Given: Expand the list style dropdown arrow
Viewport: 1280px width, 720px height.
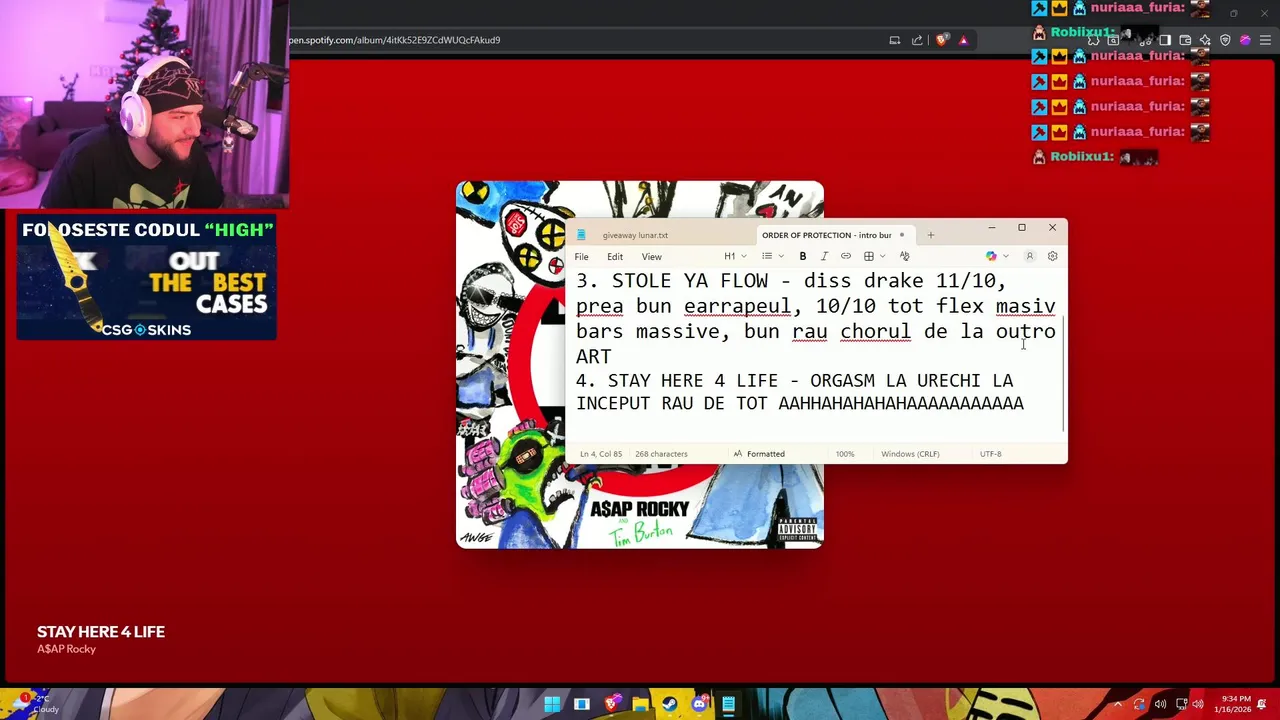Looking at the screenshot, I should click(781, 256).
